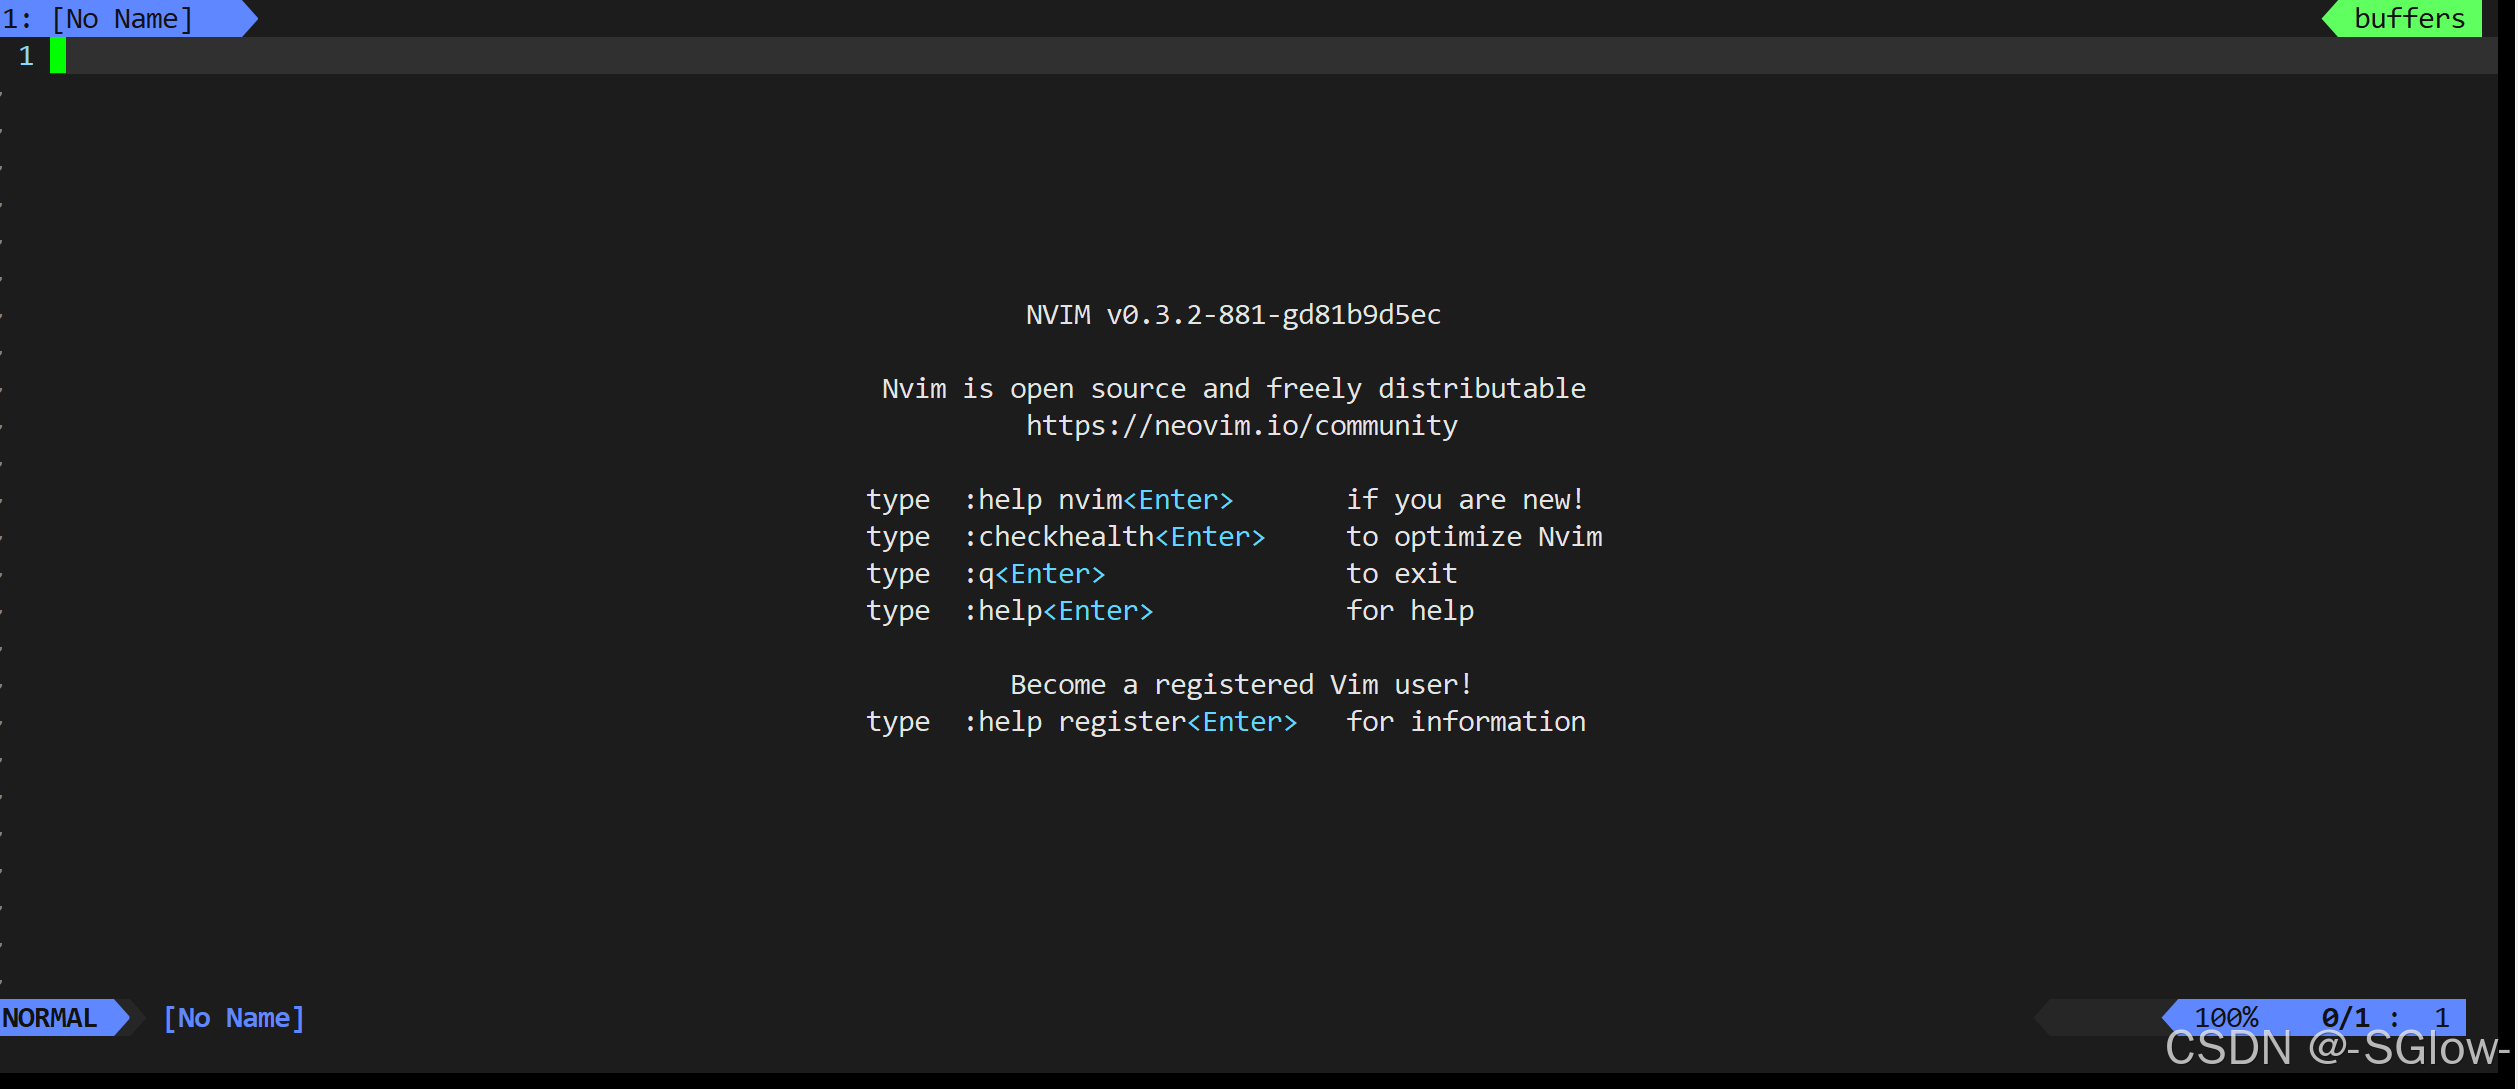
Task: Click "Nvim is open source and freely distributable"
Action: click(1233, 389)
